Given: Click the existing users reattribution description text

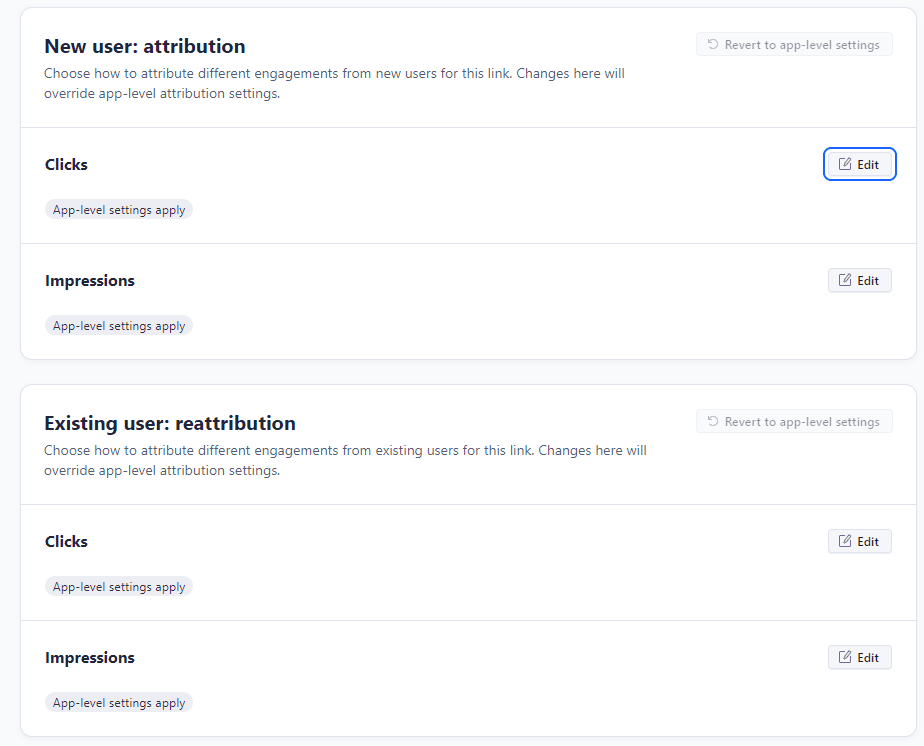Looking at the screenshot, I should point(345,461).
